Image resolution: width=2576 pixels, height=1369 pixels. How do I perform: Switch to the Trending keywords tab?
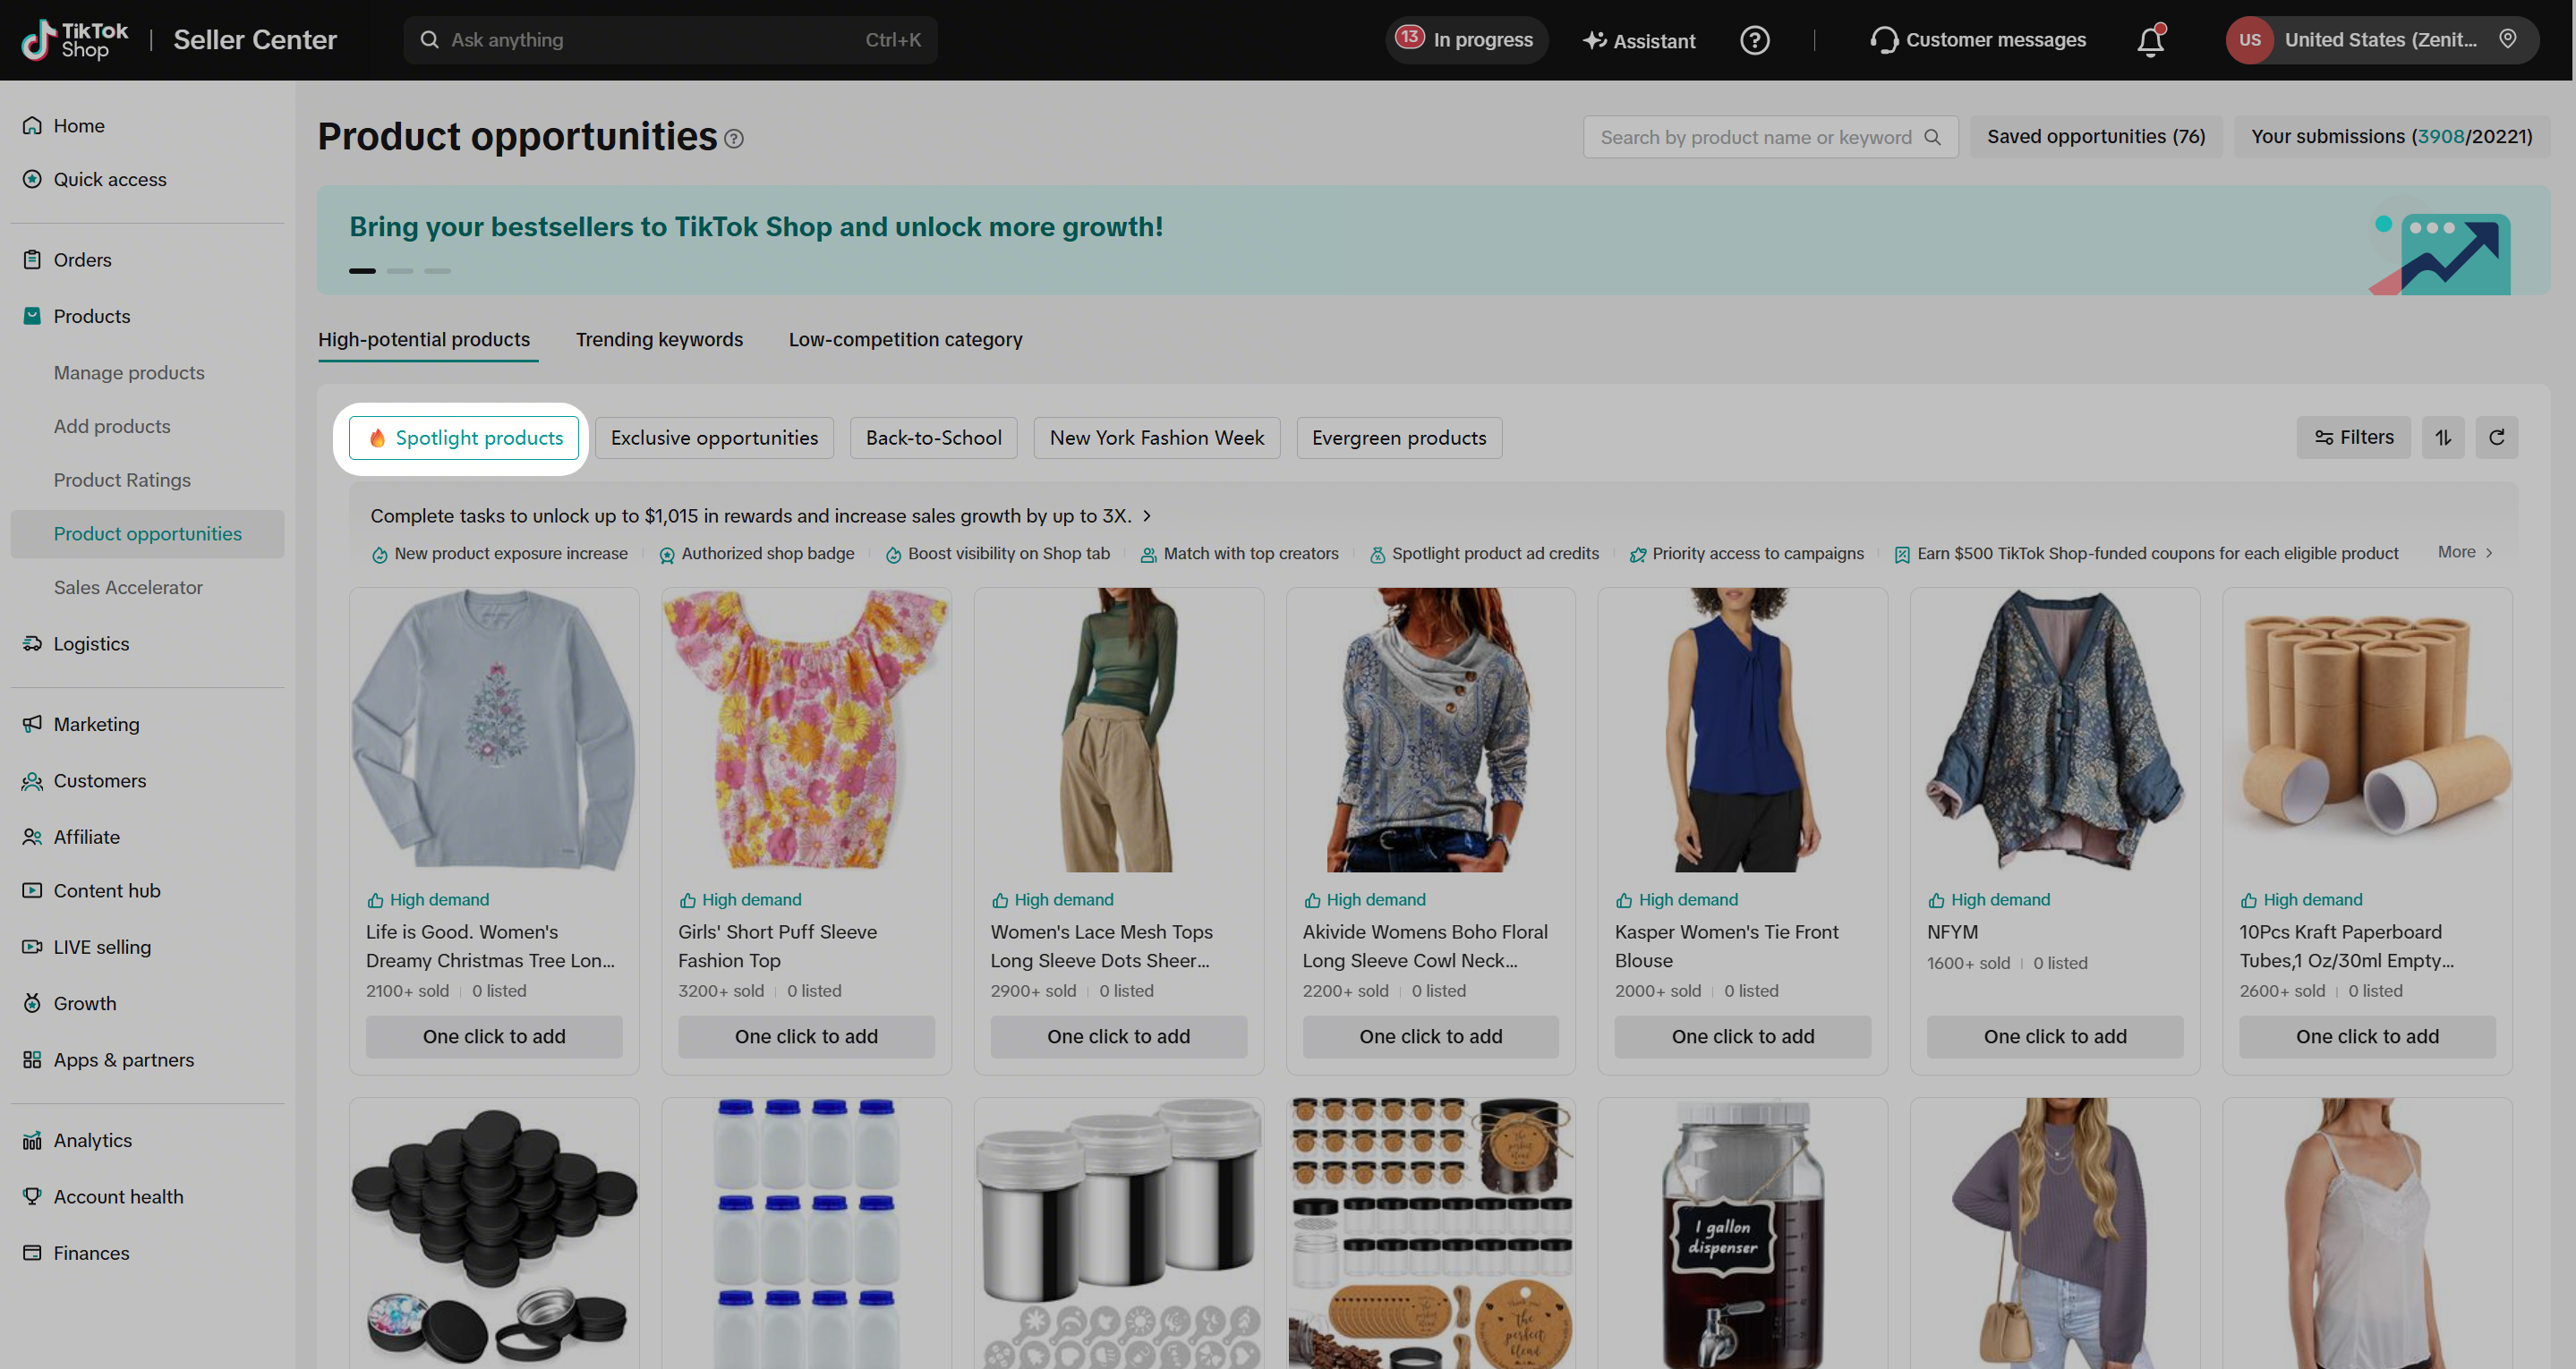tap(659, 340)
